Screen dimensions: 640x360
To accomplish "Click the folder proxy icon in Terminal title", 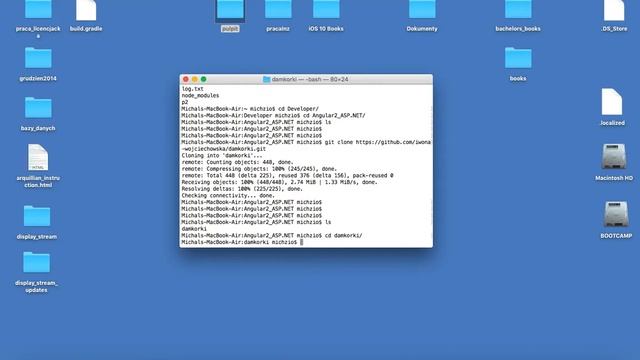I will point(267,79).
